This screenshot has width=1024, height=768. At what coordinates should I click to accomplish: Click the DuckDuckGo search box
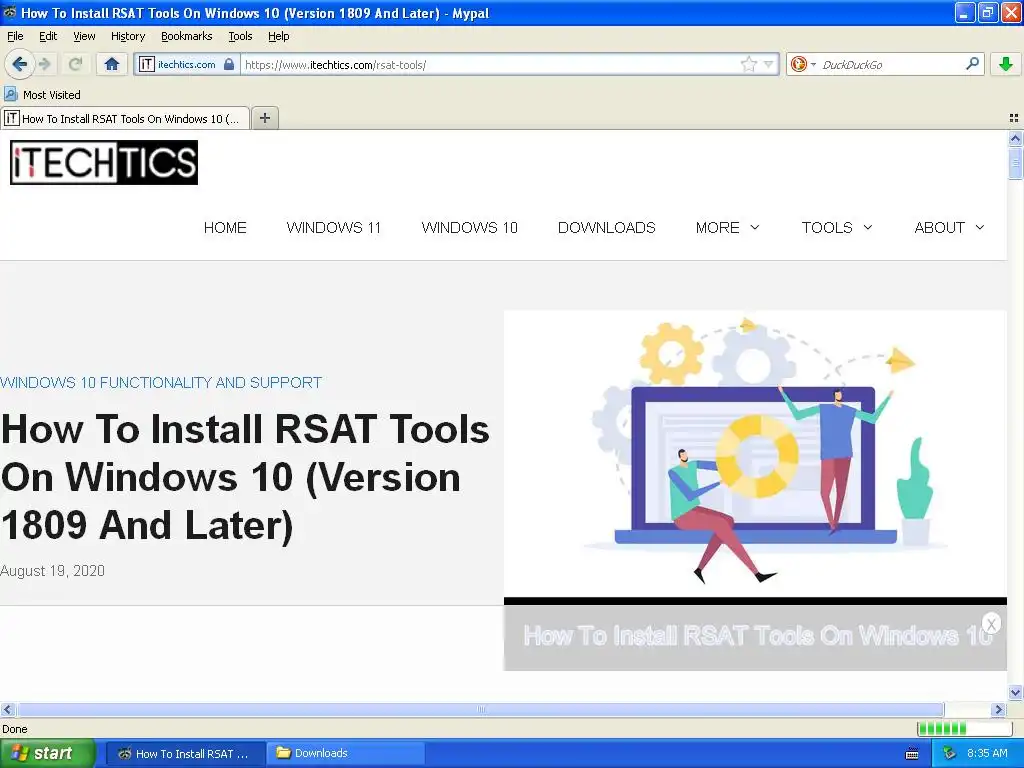click(x=891, y=64)
